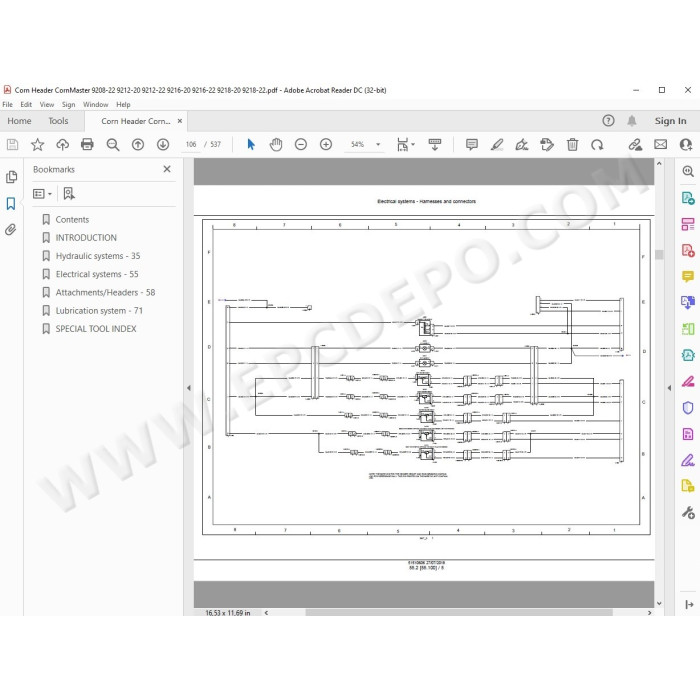Go to previous page arrow
Image resolution: width=700 pixels, height=700 pixels.
[138, 144]
